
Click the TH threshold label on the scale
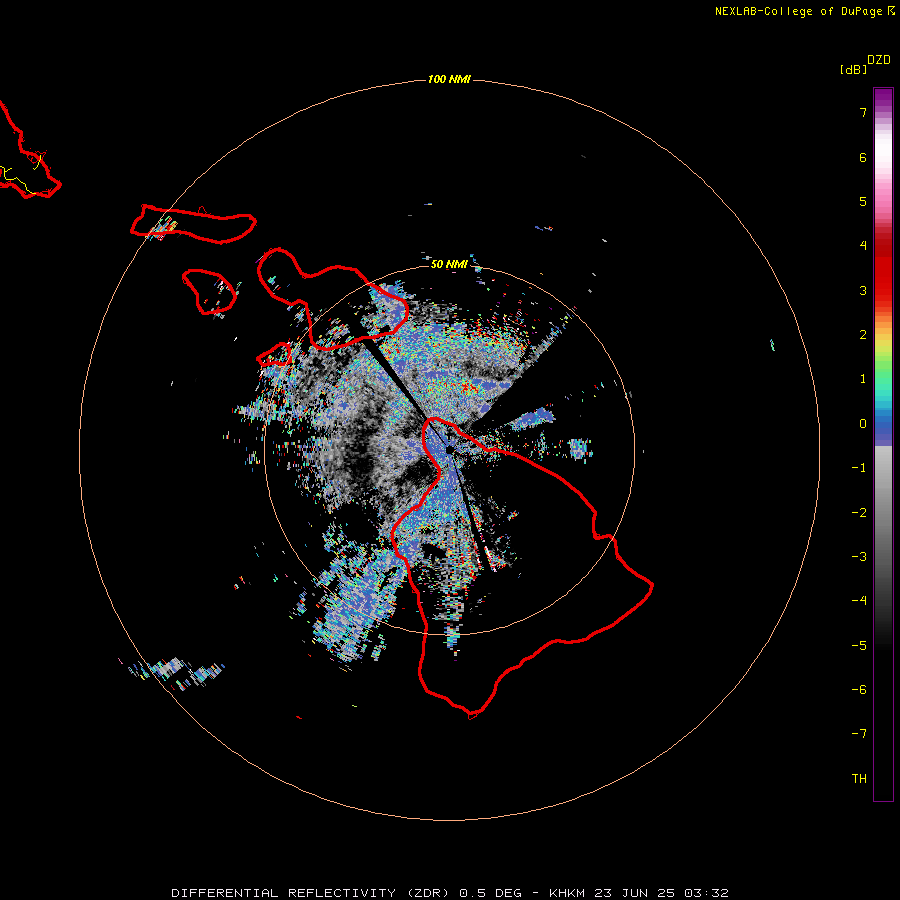(859, 779)
